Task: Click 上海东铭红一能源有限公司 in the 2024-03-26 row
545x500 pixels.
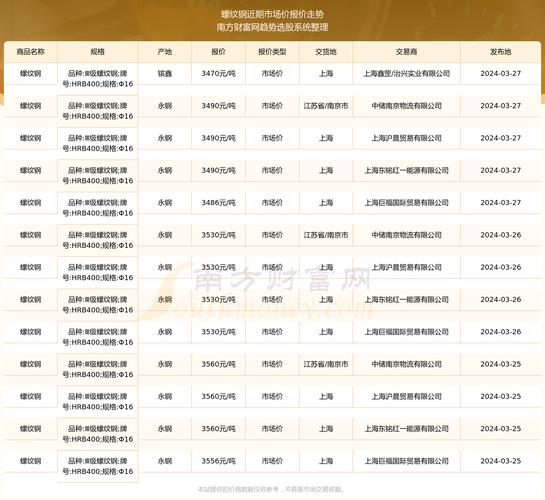Action: click(406, 300)
